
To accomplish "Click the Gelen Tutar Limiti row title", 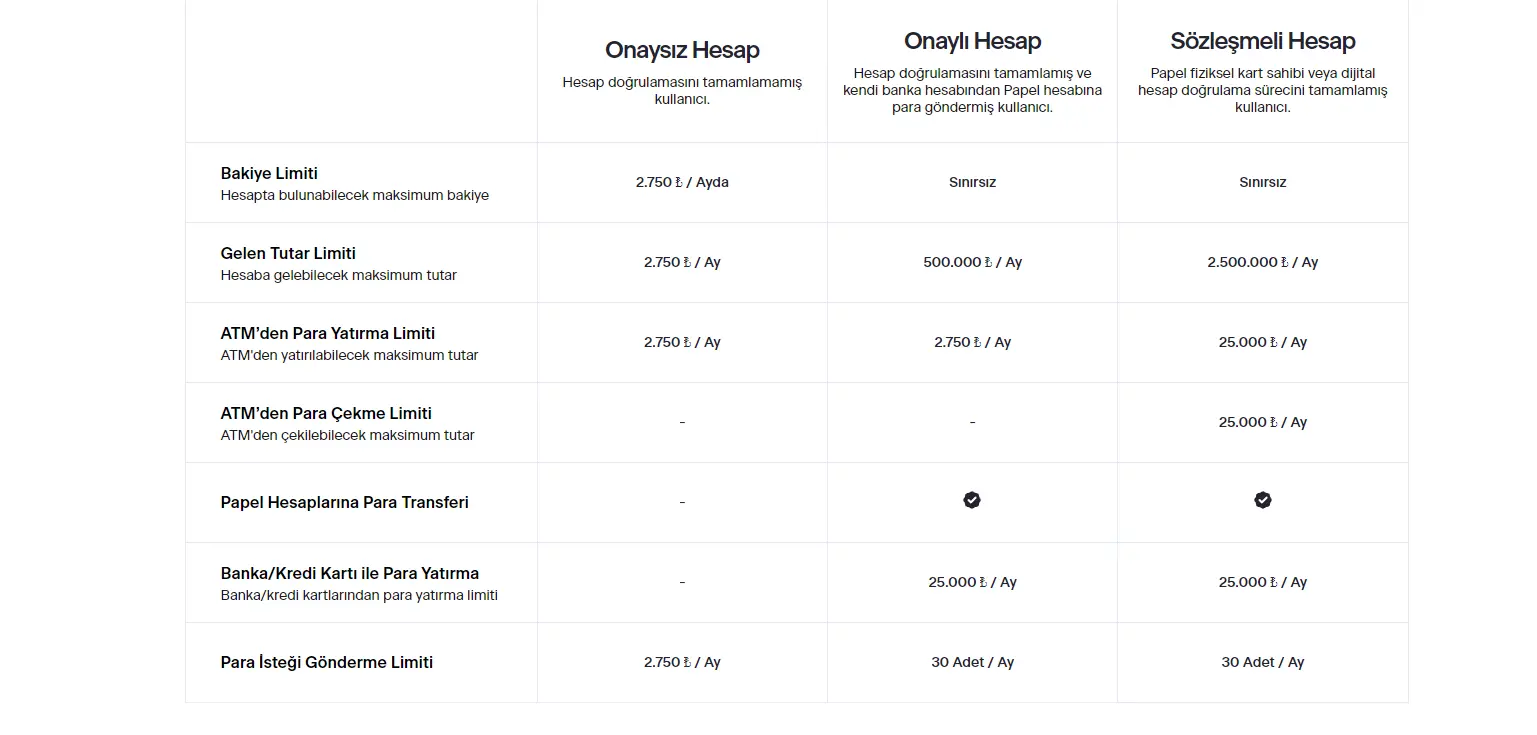I will click(288, 253).
